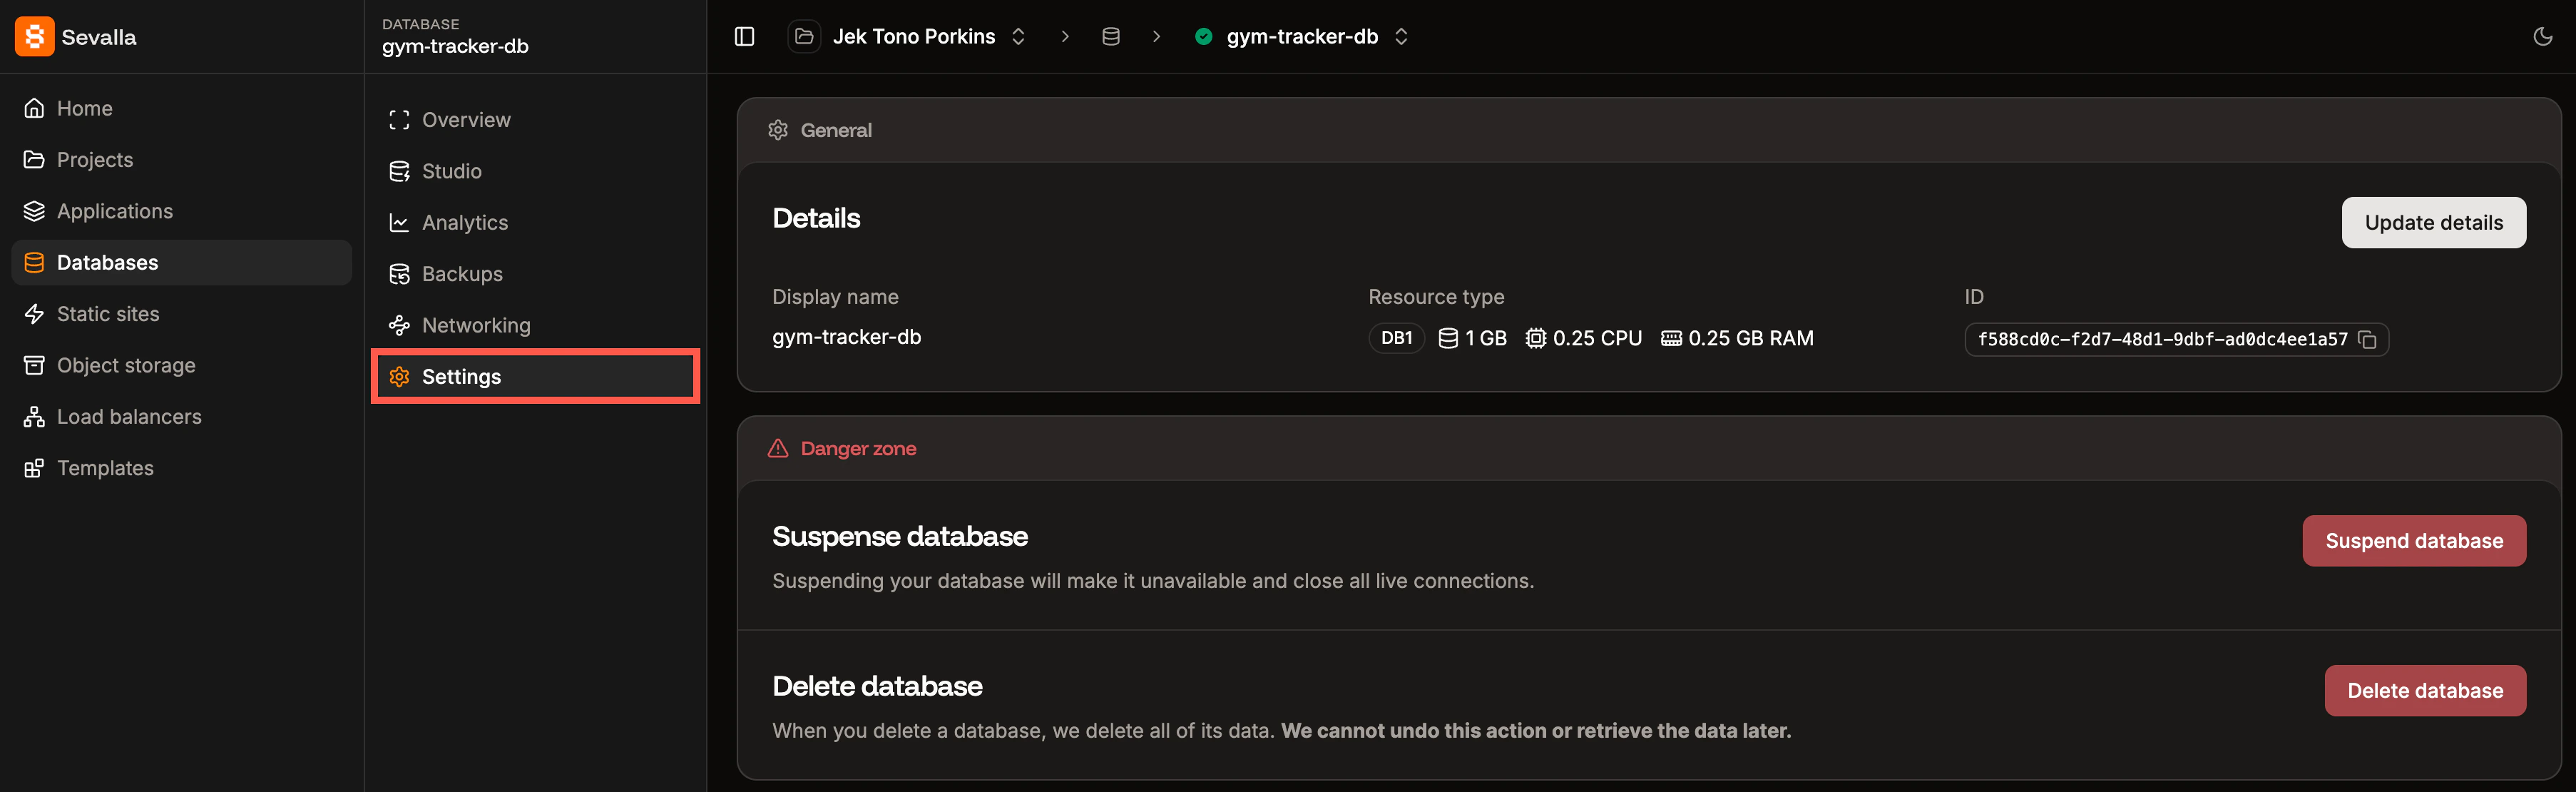Click the 1 GB storage icon

click(x=1448, y=339)
